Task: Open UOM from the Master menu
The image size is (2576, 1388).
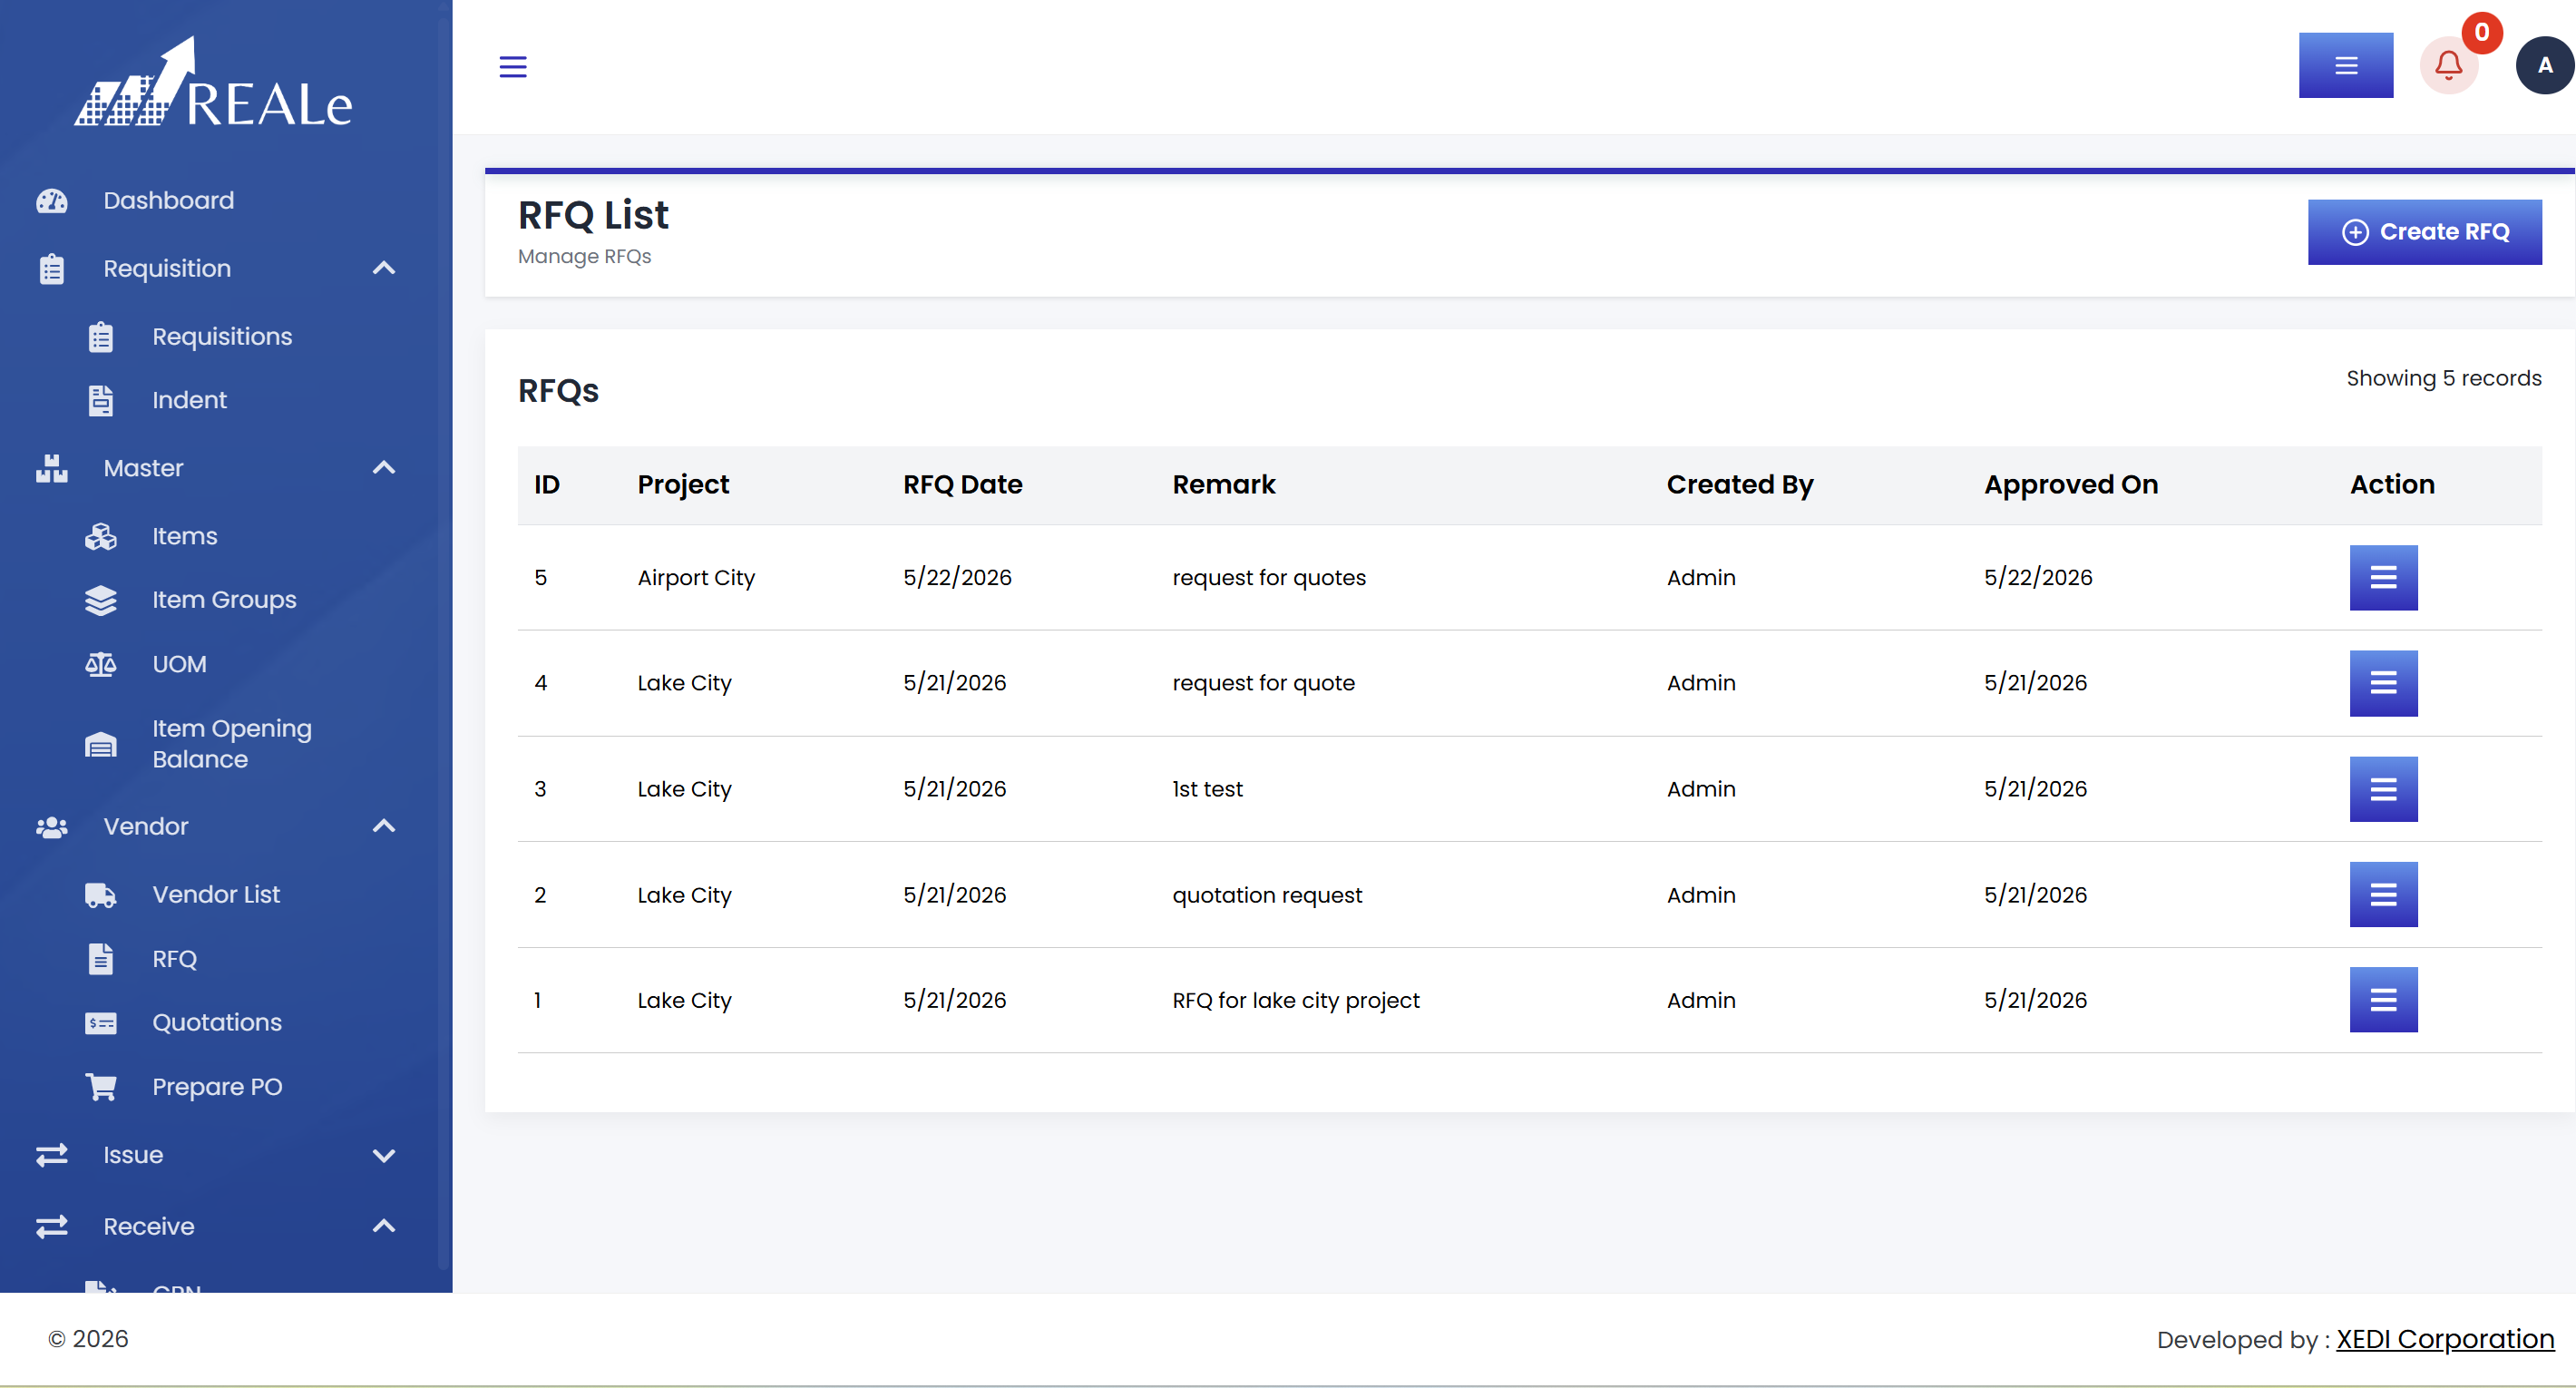Action: [x=179, y=665]
